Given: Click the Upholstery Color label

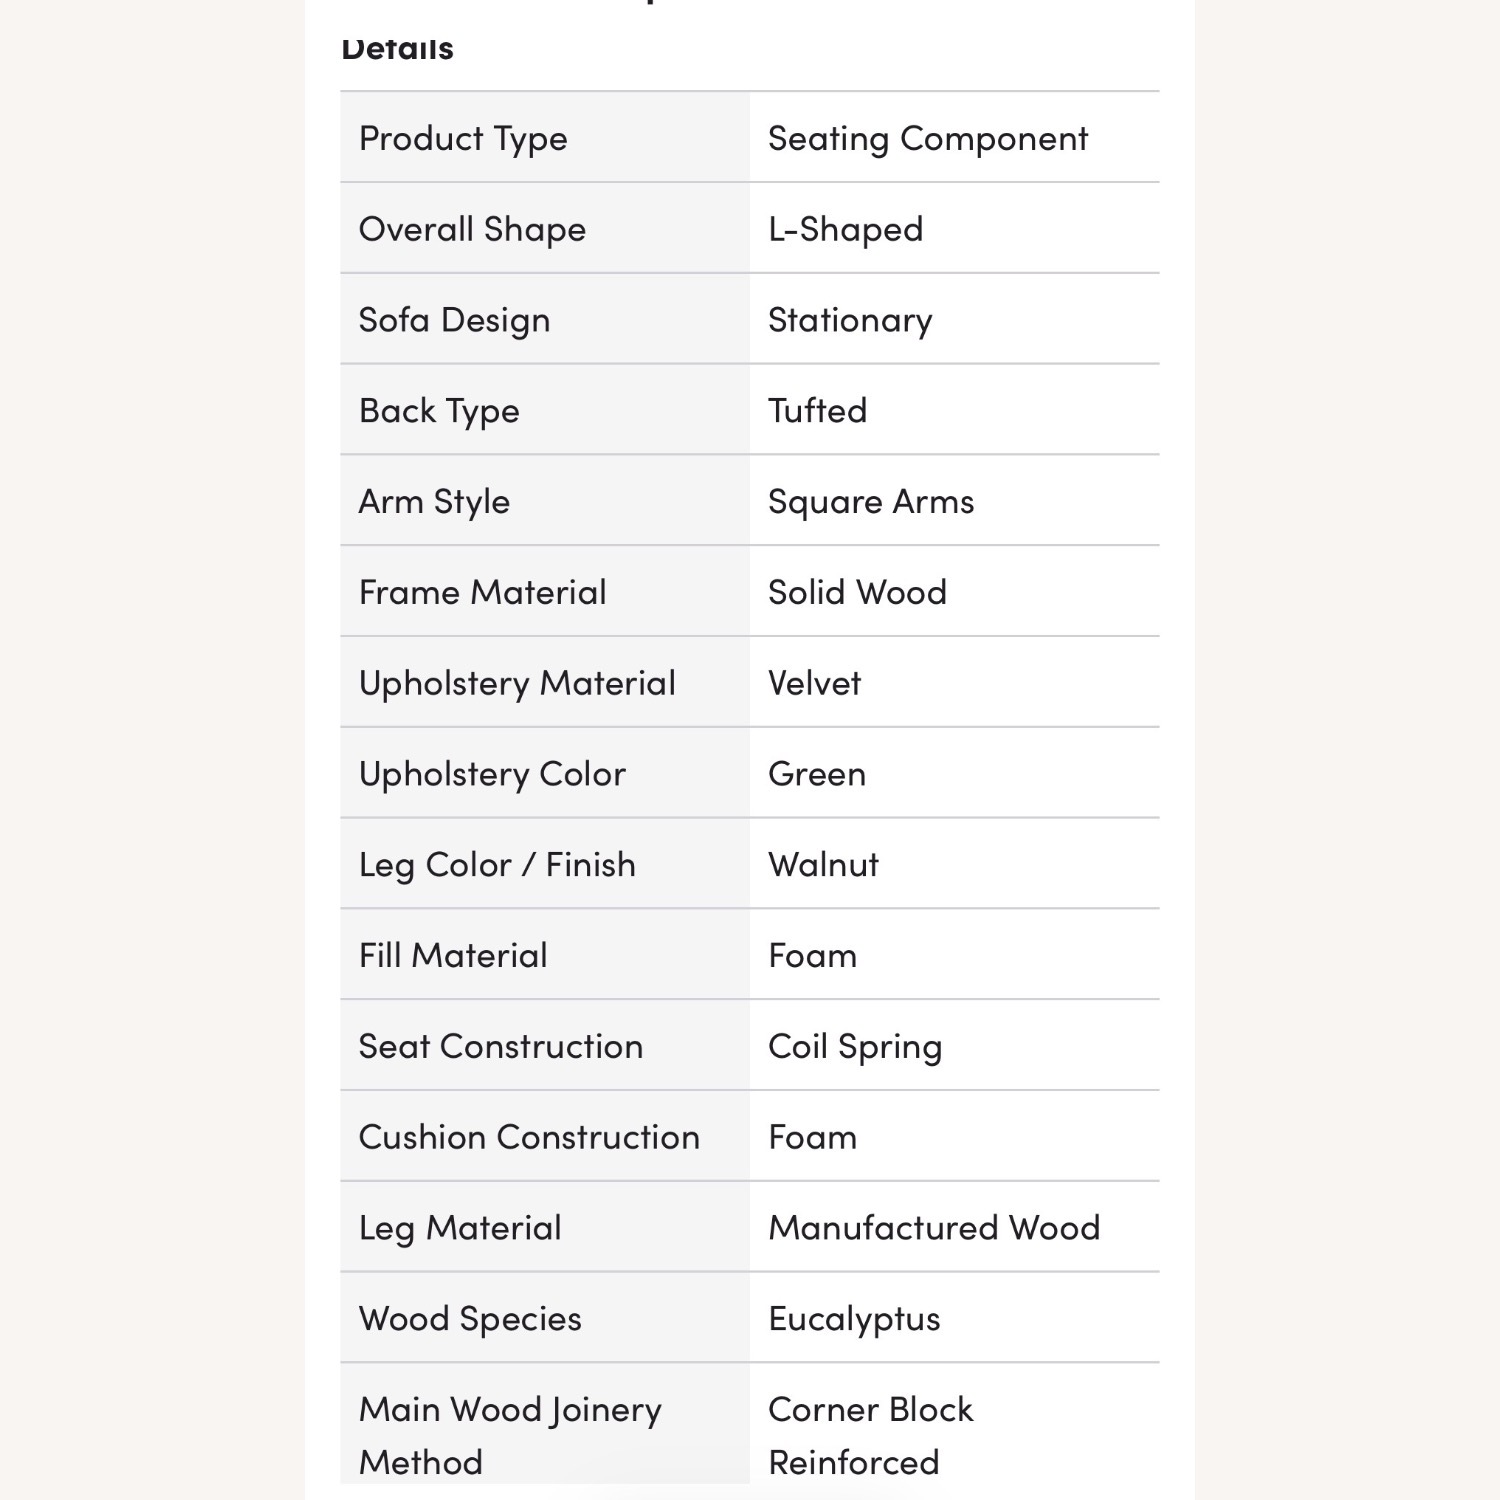Looking at the screenshot, I should click(x=492, y=774).
